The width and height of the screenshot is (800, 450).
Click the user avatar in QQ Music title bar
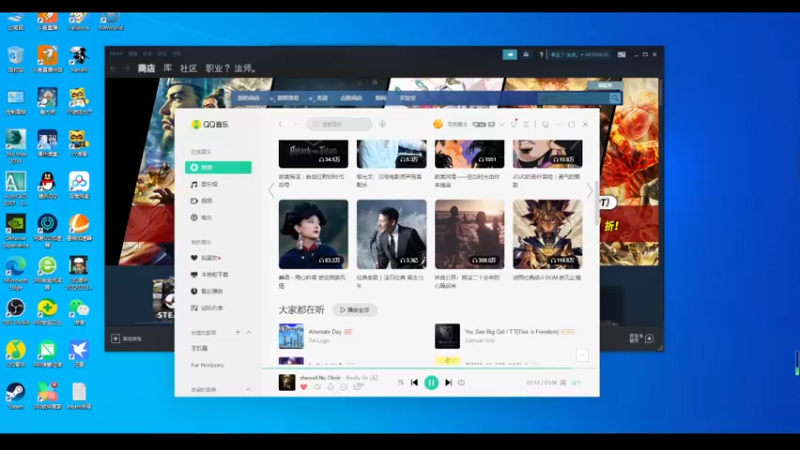[438, 124]
